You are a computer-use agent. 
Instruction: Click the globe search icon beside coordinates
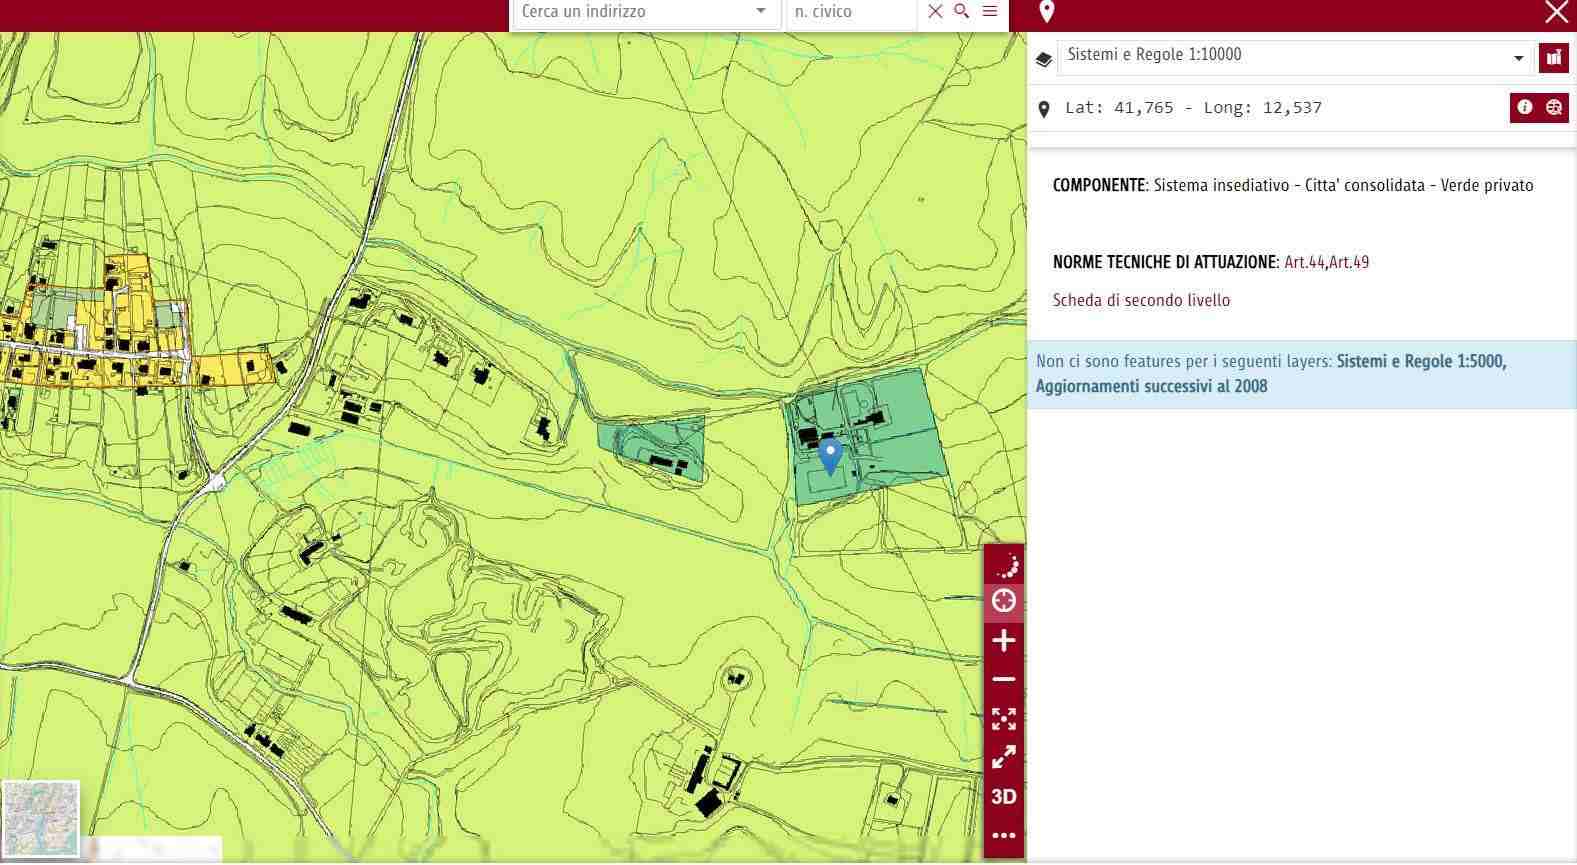tap(1554, 108)
